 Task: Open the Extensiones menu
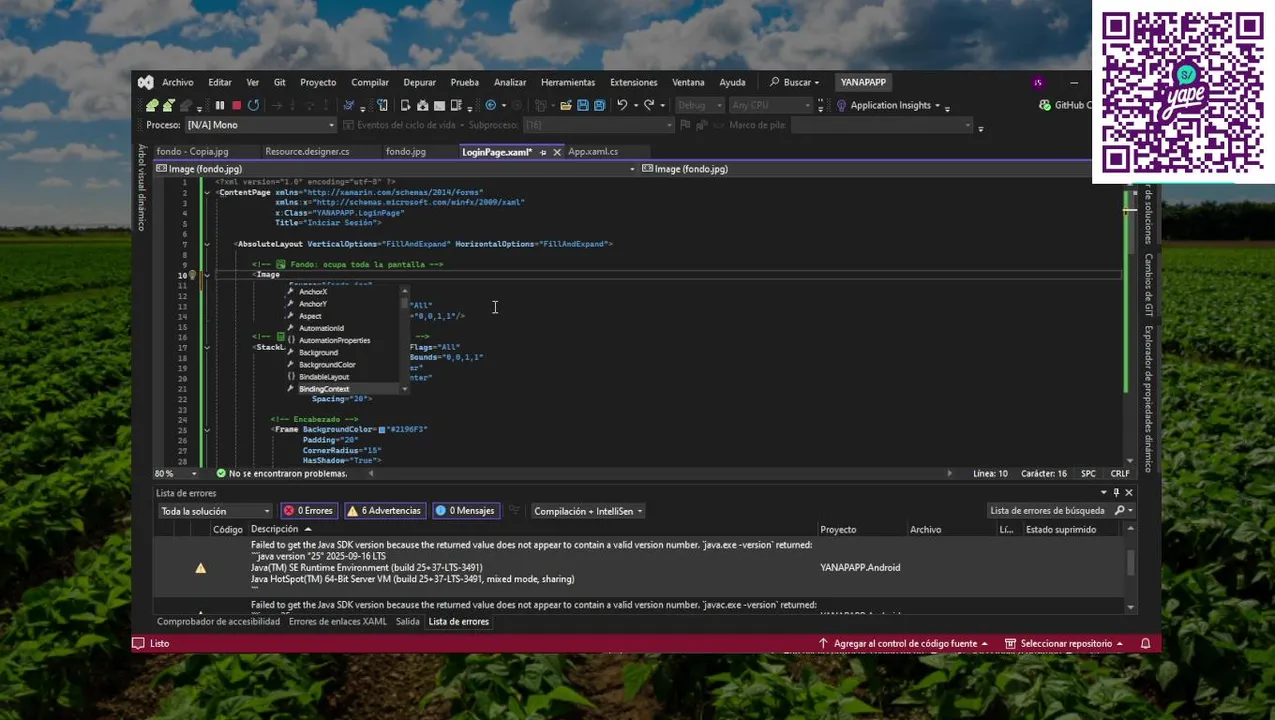click(x=633, y=82)
